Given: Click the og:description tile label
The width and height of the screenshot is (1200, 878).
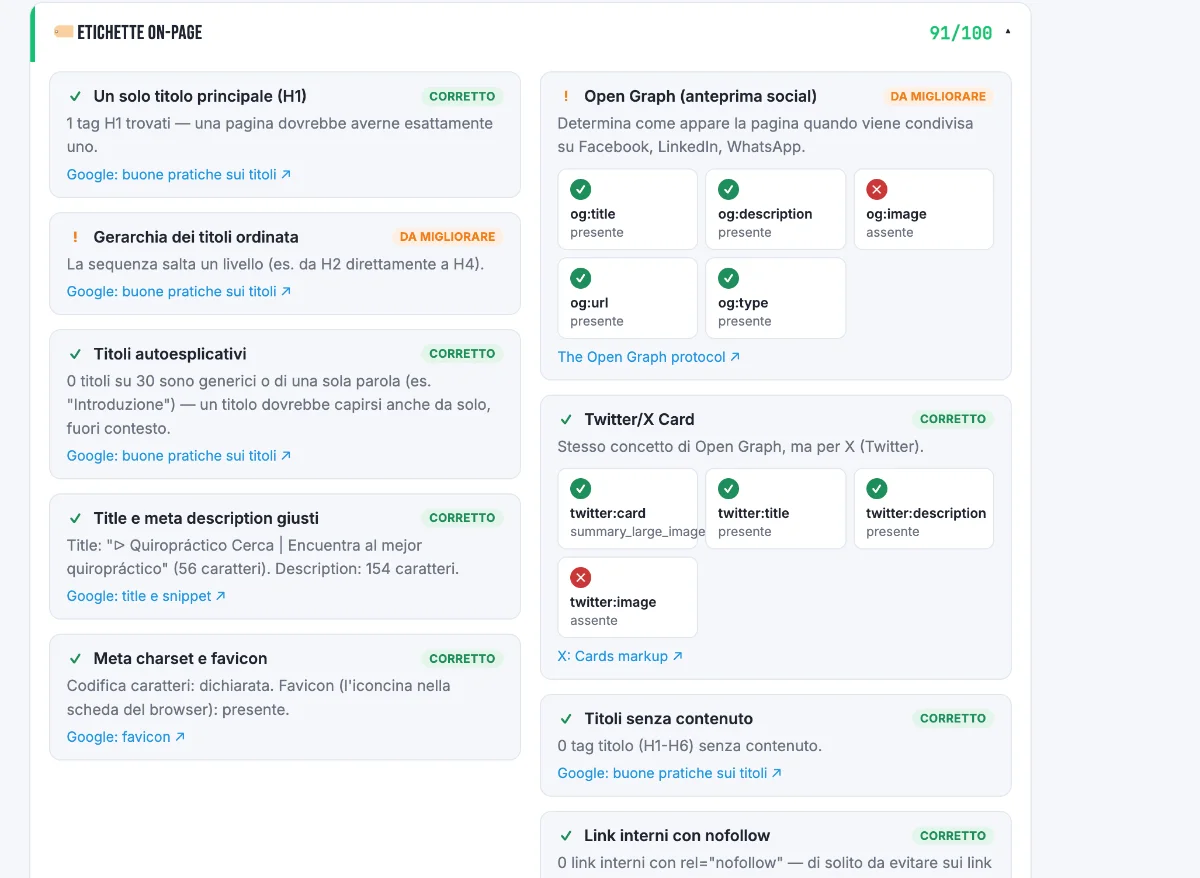Looking at the screenshot, I should click(x=765, y=214).
